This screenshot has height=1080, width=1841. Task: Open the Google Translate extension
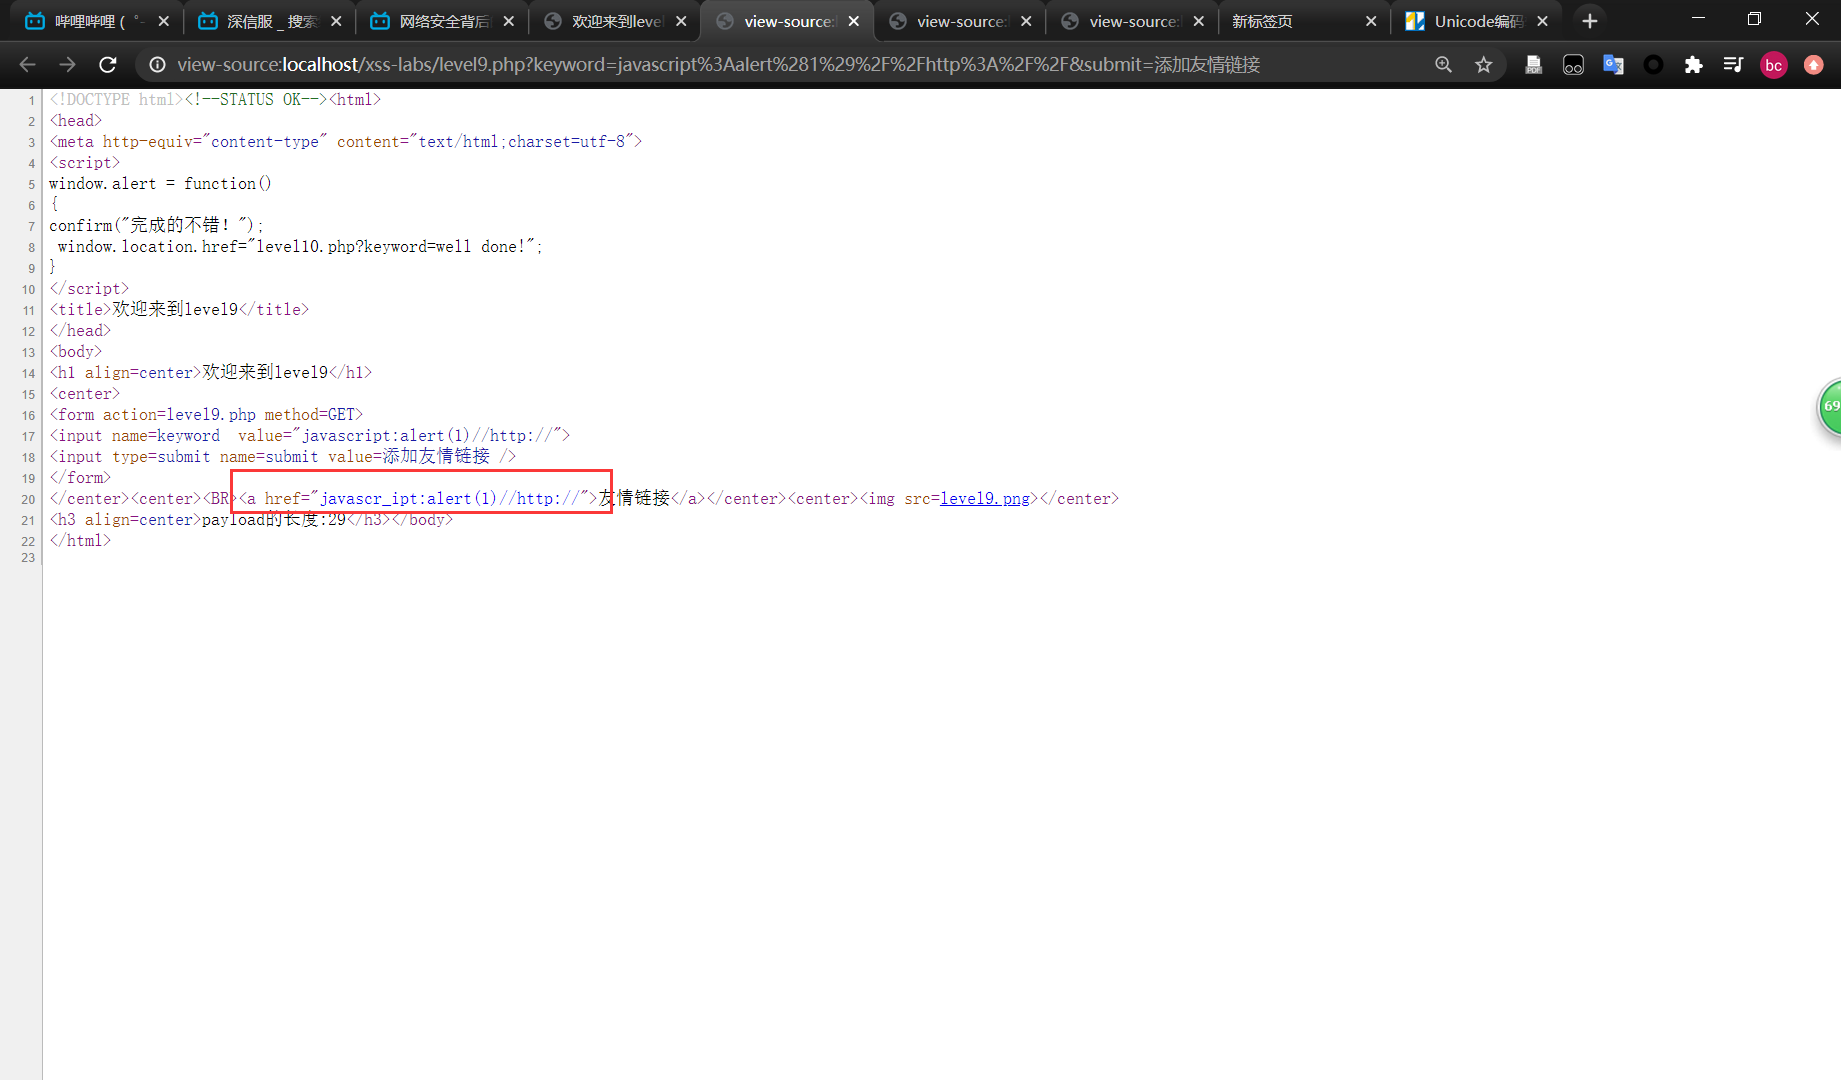click(1613, 65)
